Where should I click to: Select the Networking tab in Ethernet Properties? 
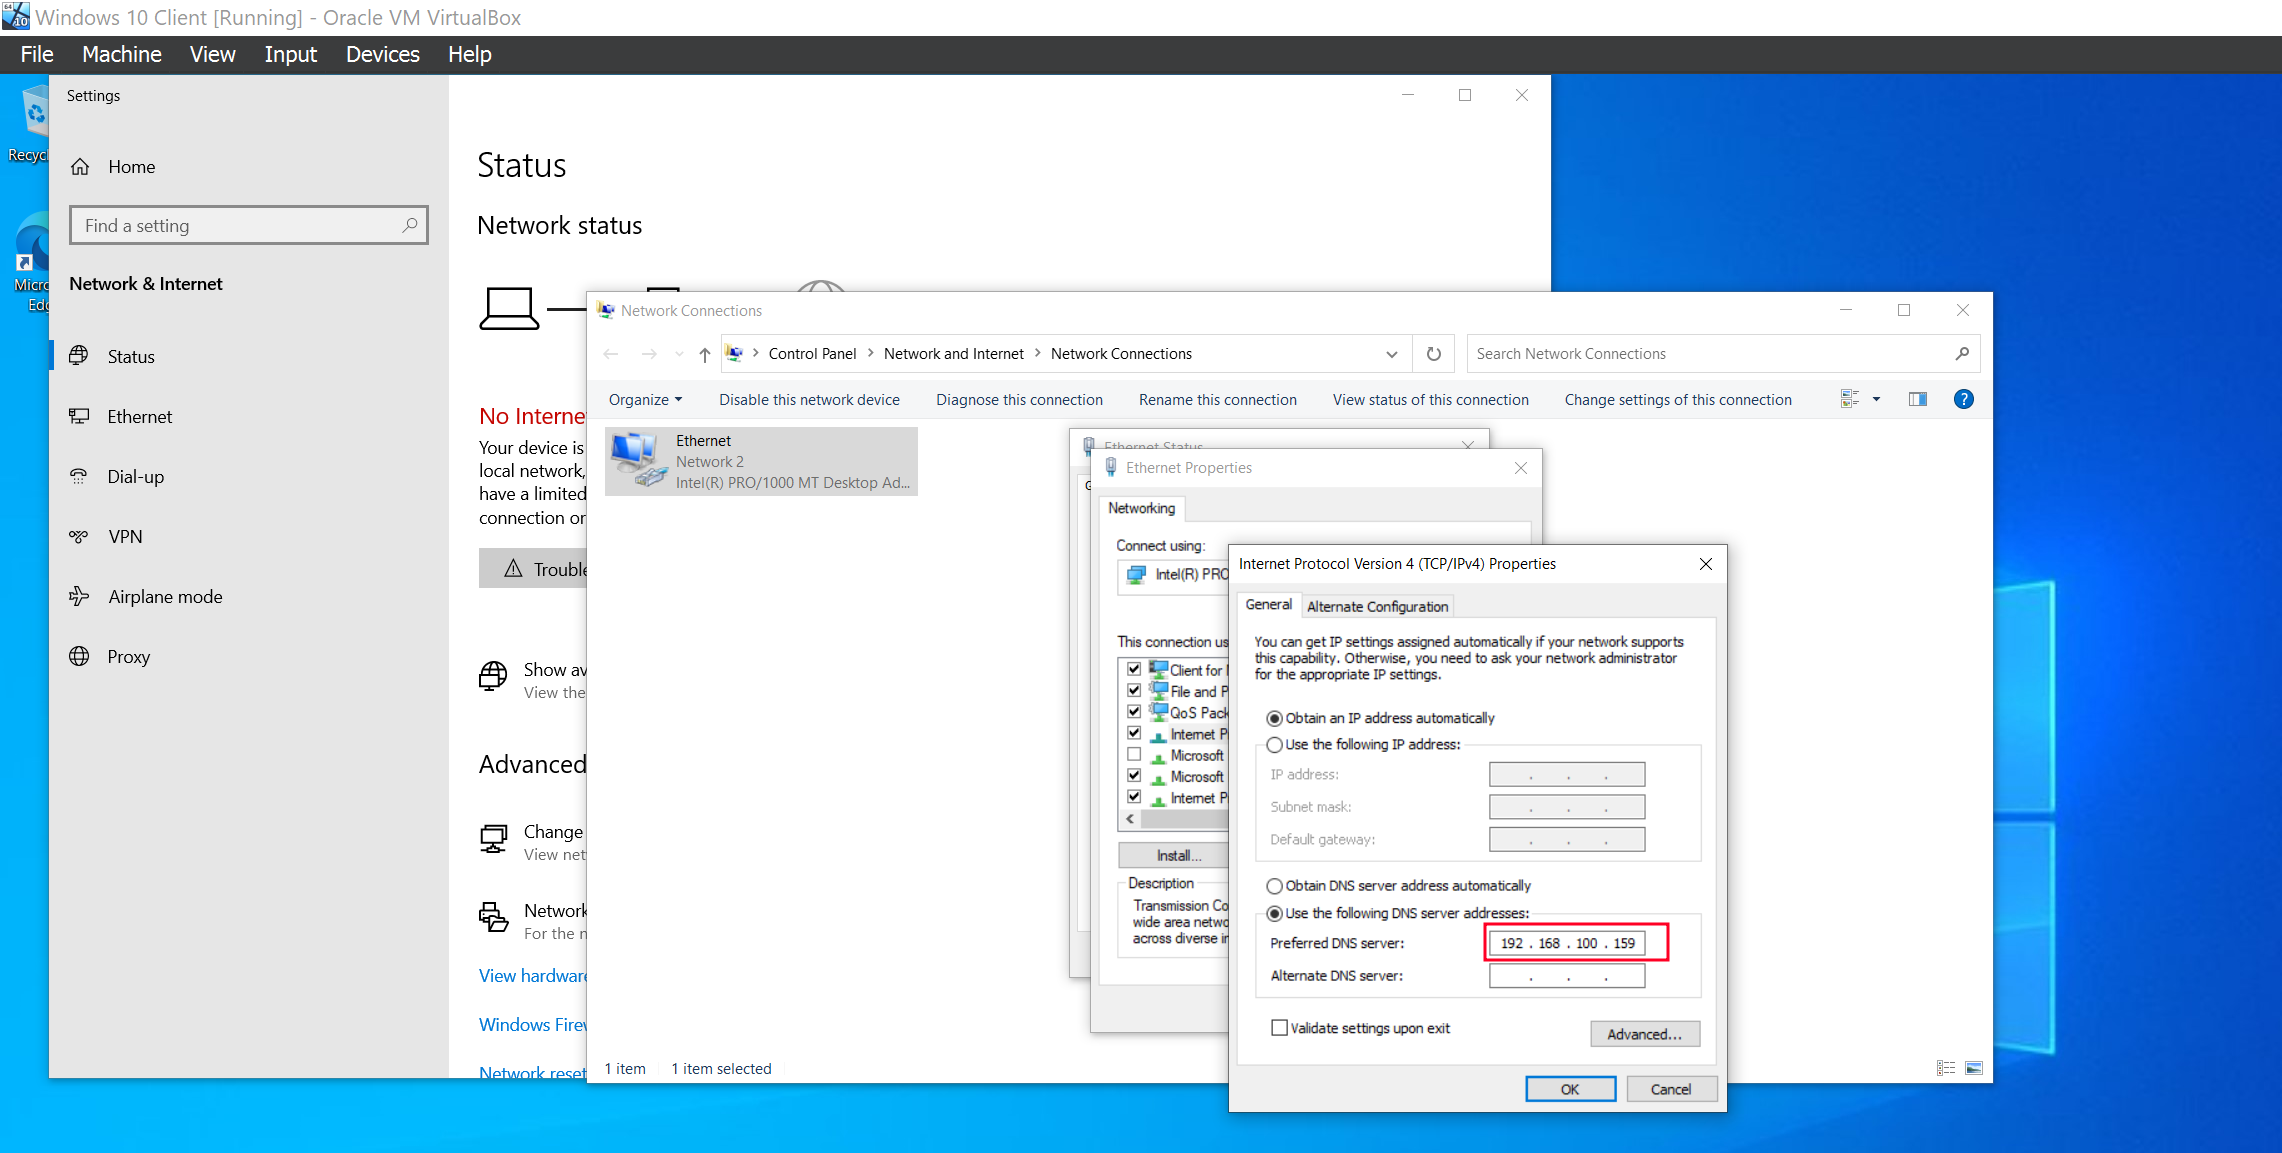(1141, 508)
